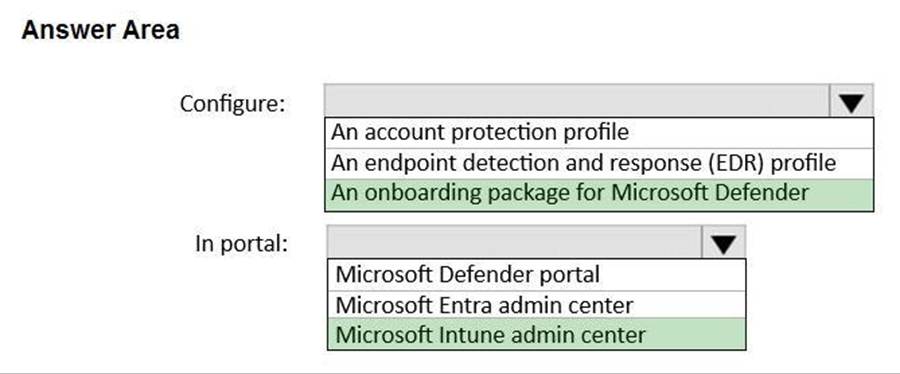Click the first entry in the In portal list

(x=537, y=274)
